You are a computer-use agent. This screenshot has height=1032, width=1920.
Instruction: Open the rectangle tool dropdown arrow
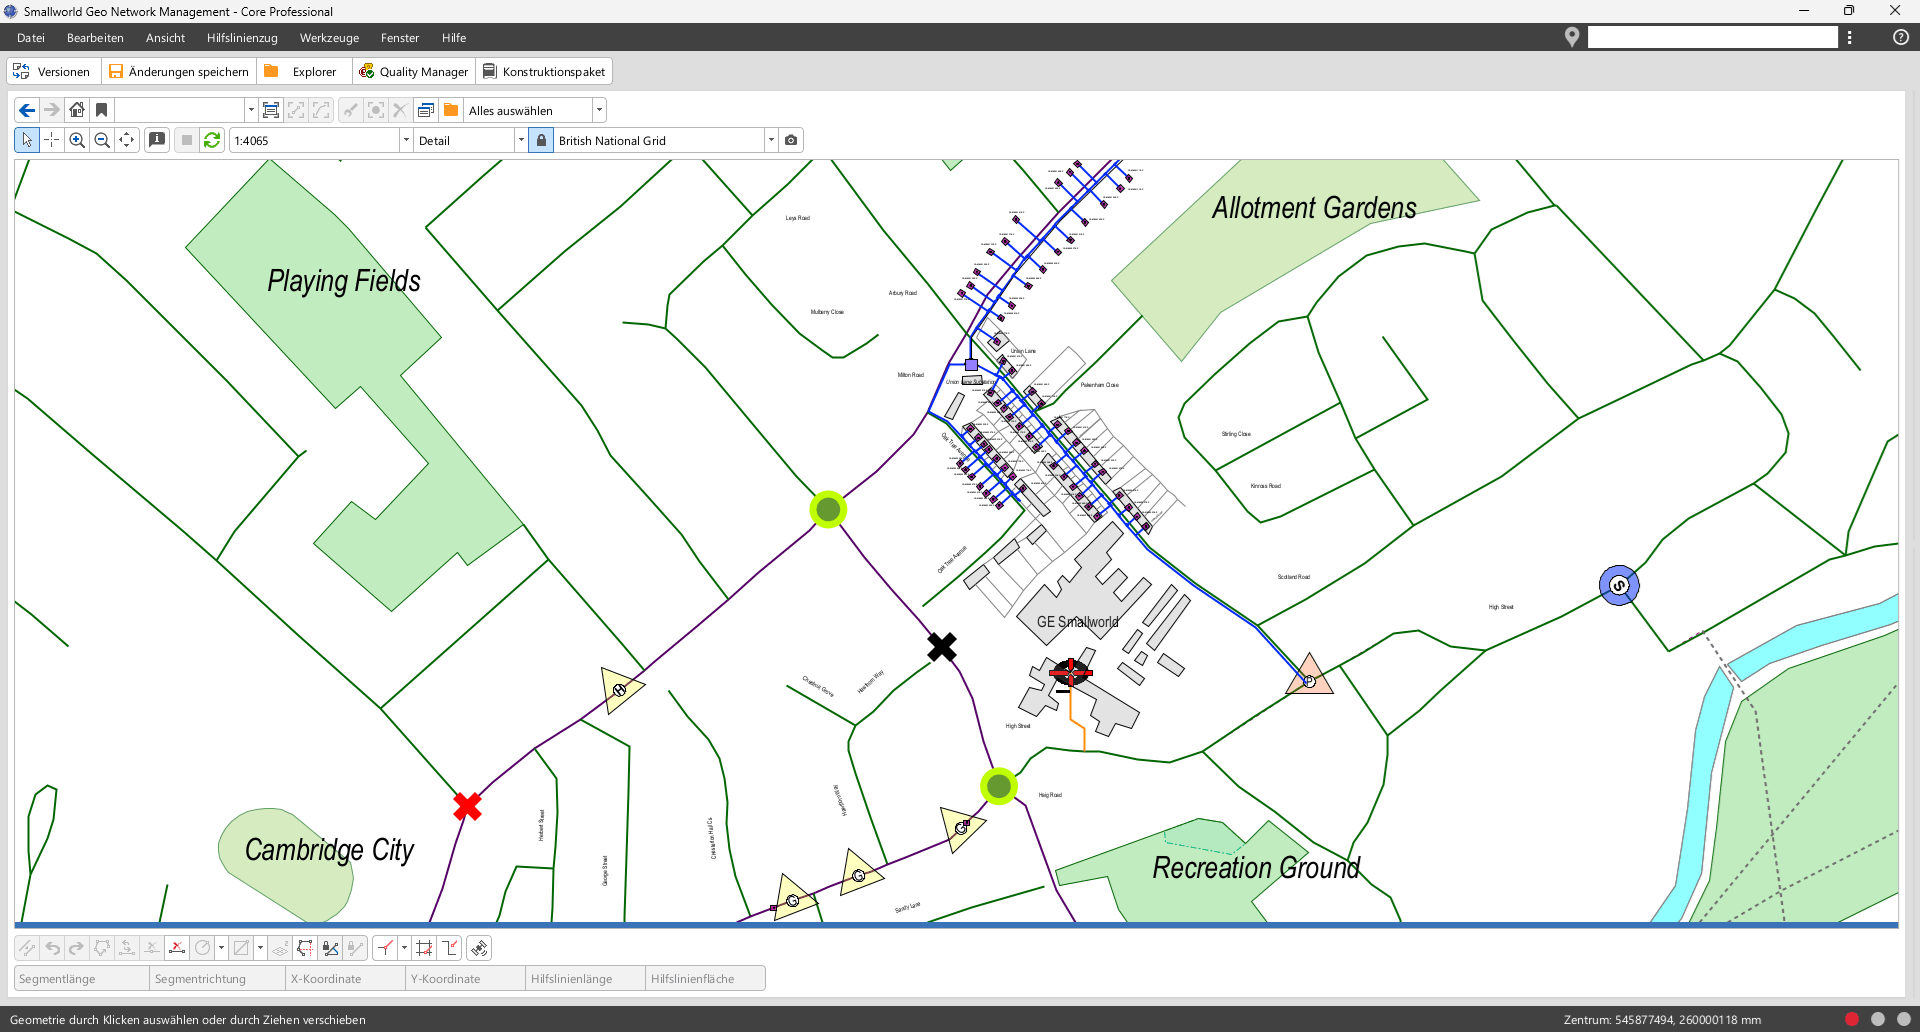coord(260,948)
